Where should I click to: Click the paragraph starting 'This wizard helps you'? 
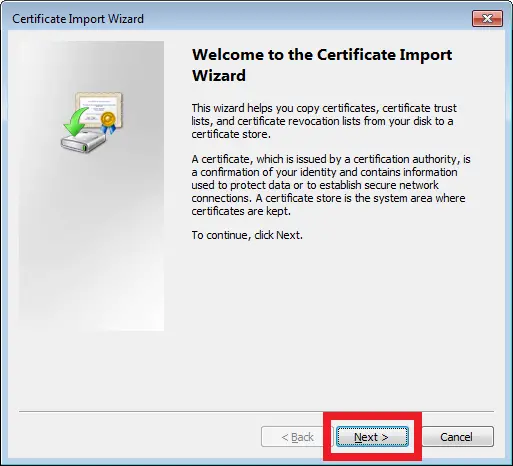[324, 121]
